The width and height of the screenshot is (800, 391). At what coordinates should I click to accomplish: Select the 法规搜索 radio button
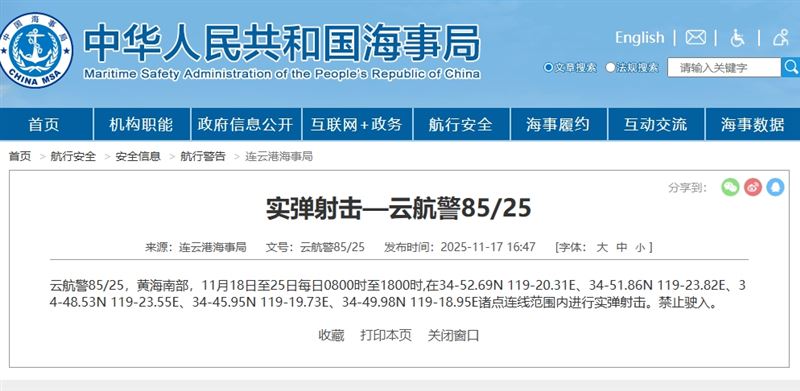tap(610, 67)
